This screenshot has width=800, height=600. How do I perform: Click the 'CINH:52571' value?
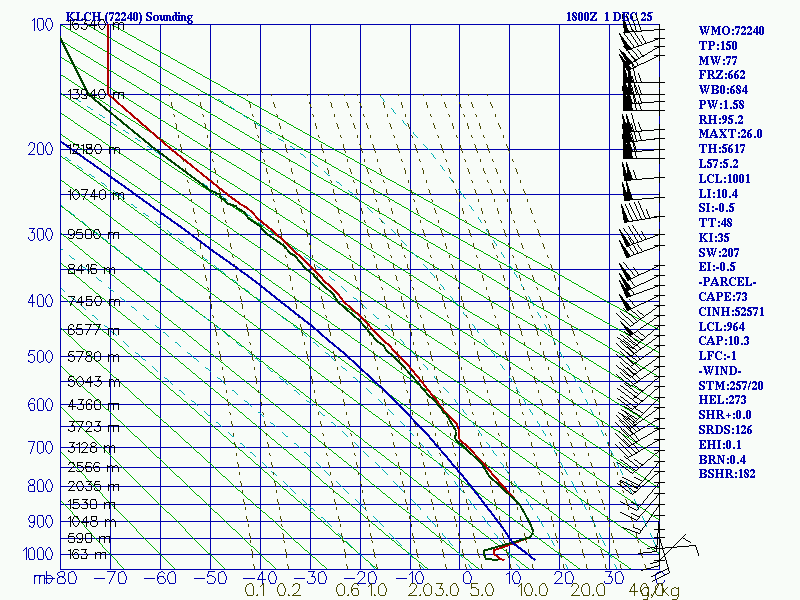point(731,312)
